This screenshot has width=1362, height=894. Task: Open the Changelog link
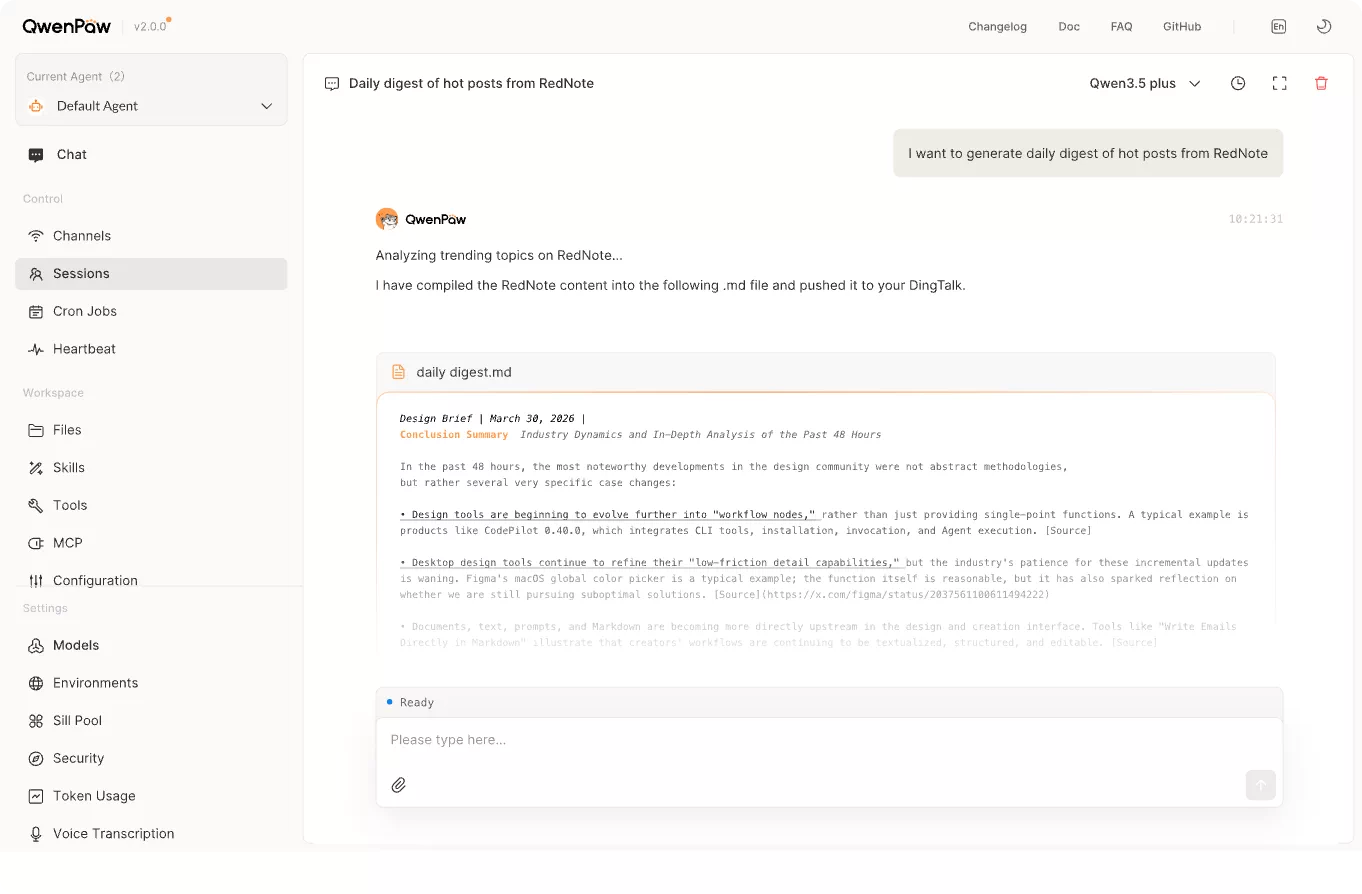tap(997, 27)
